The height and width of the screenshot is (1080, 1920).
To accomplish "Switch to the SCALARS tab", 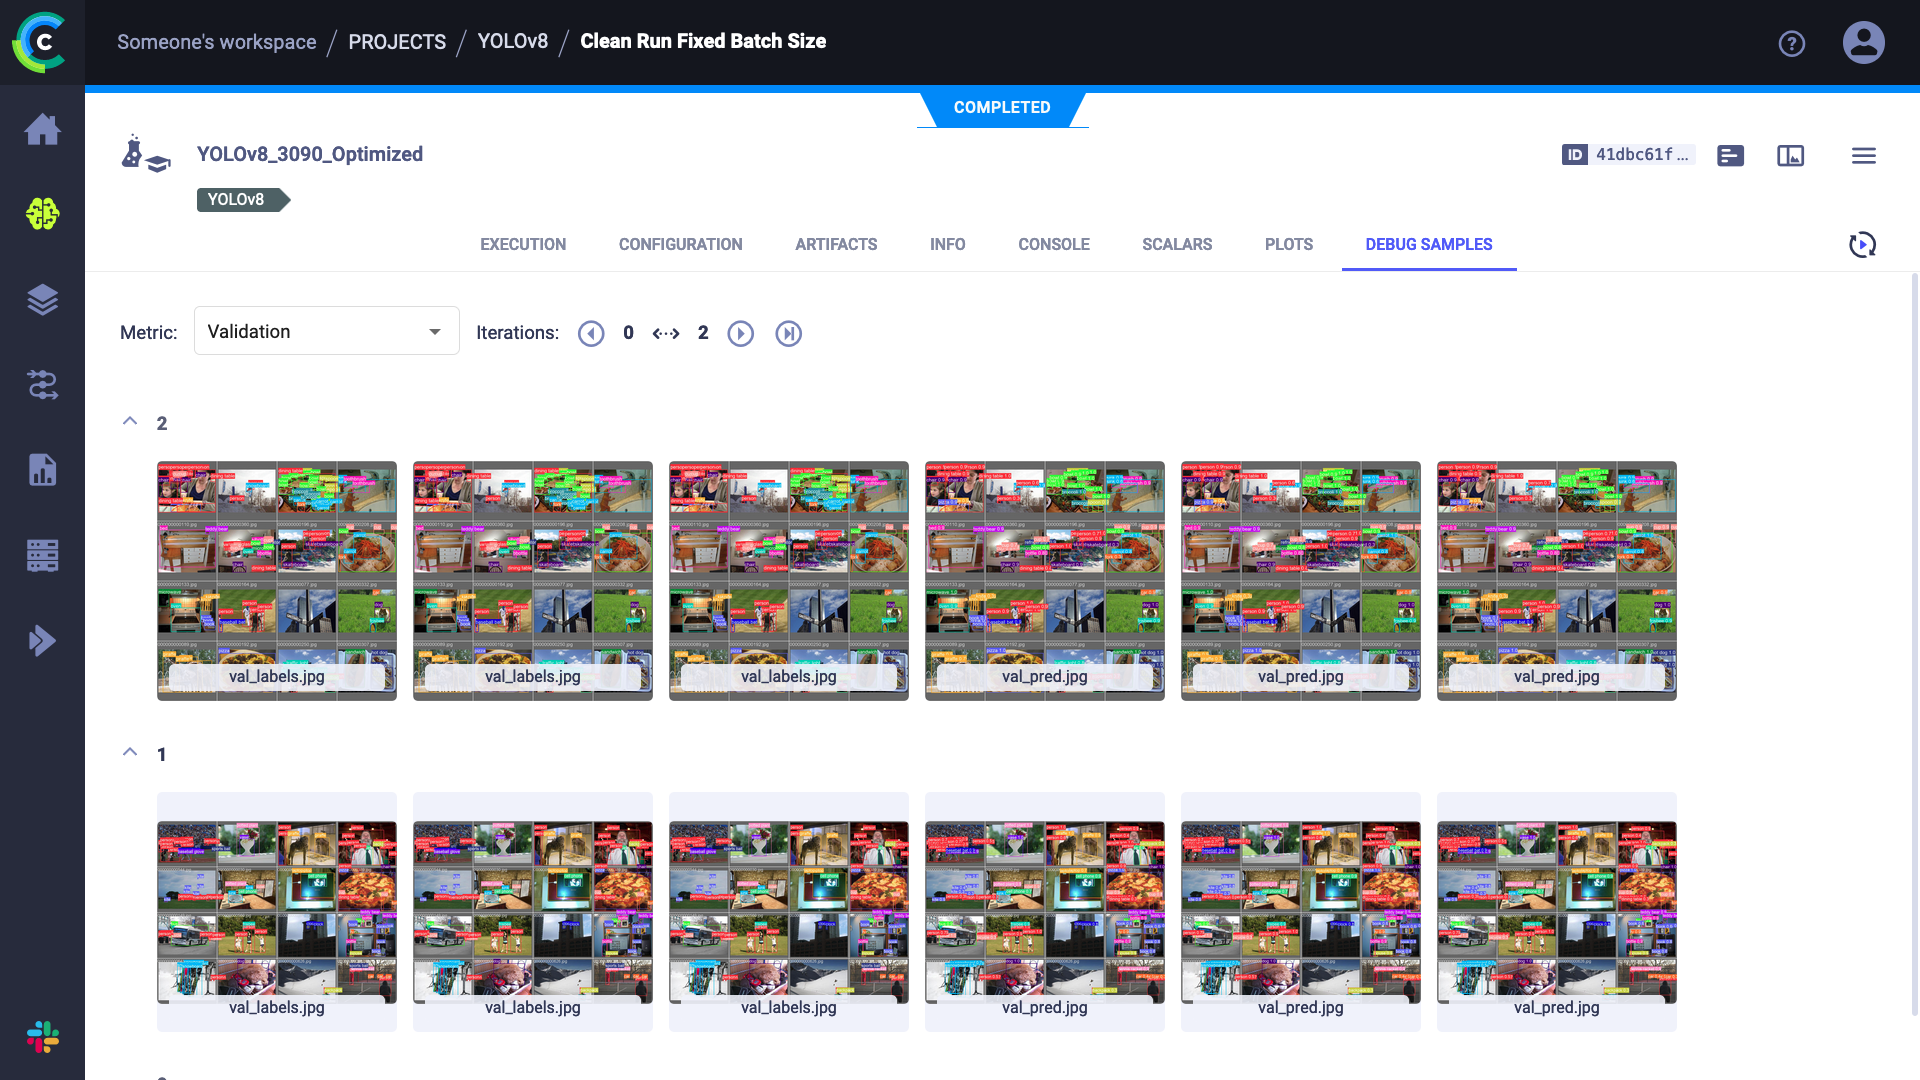I will [x=1176, y=244].
